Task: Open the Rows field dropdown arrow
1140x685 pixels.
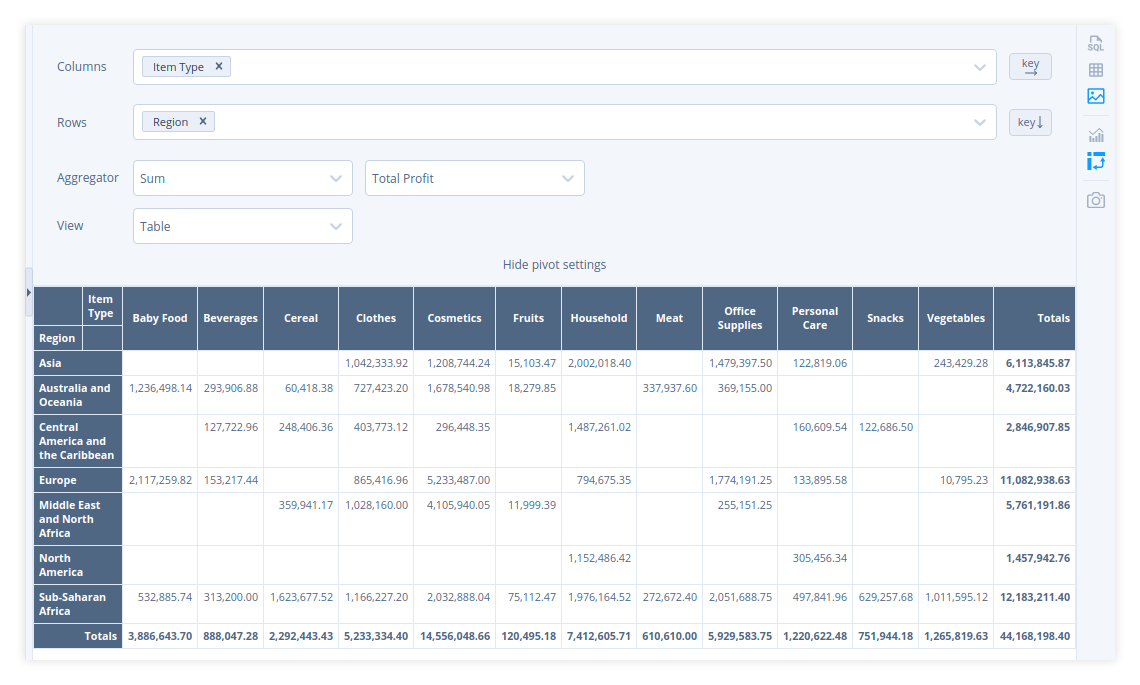Action: pyautogui.click(x=980, y=123)
